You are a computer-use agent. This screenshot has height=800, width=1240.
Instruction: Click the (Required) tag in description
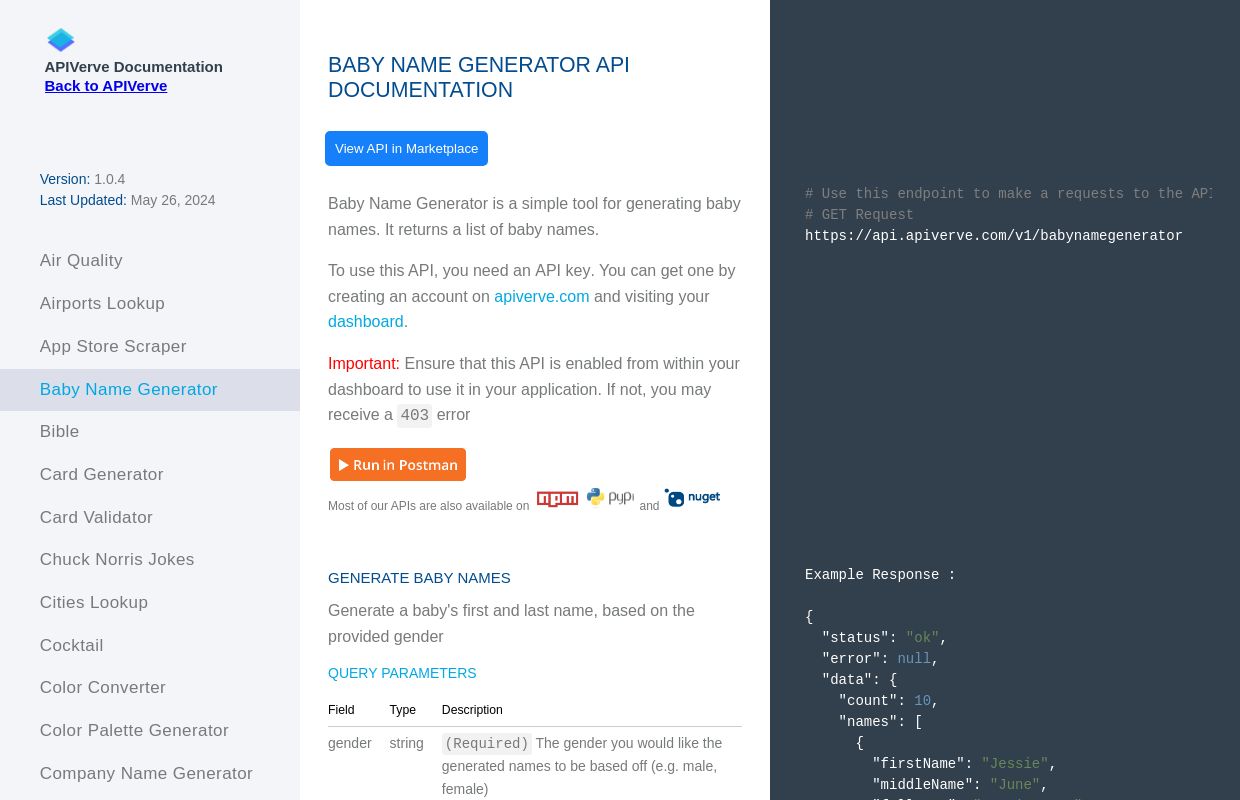[486, 743]
